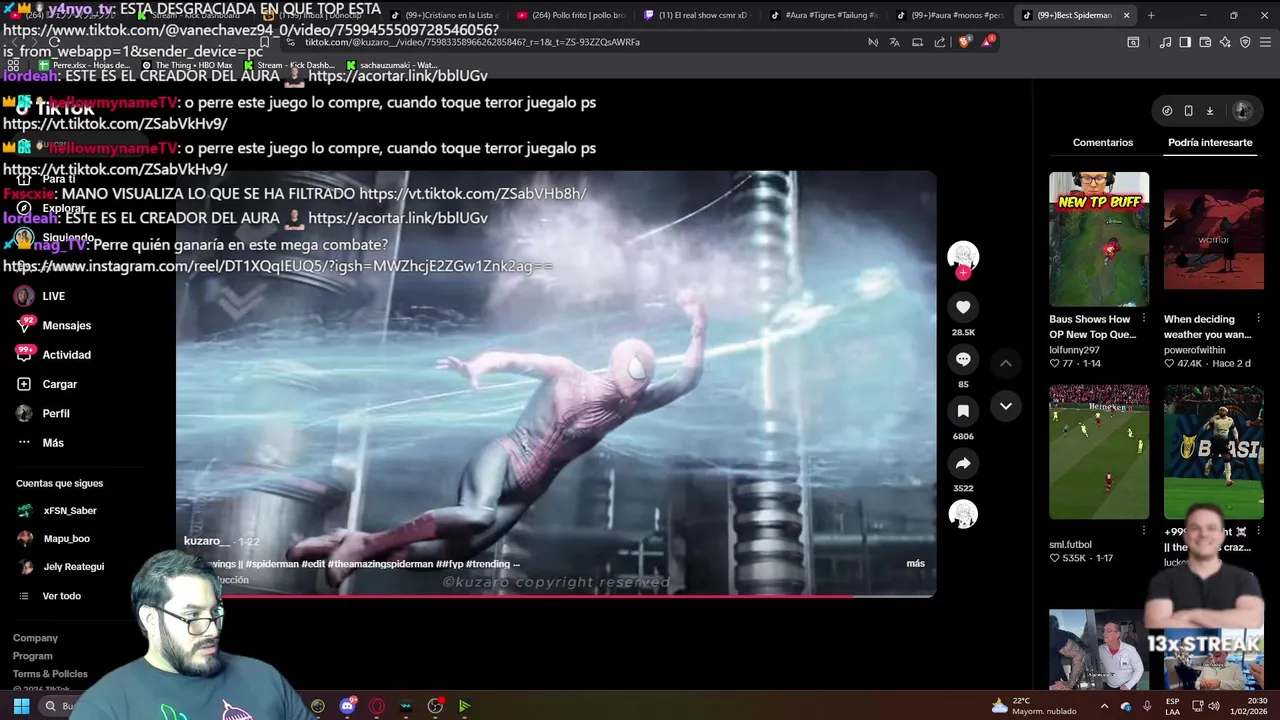Open Brave VPN shield icon
This screenshot has width=1280, height=720.
click(x=1245, y=42)
